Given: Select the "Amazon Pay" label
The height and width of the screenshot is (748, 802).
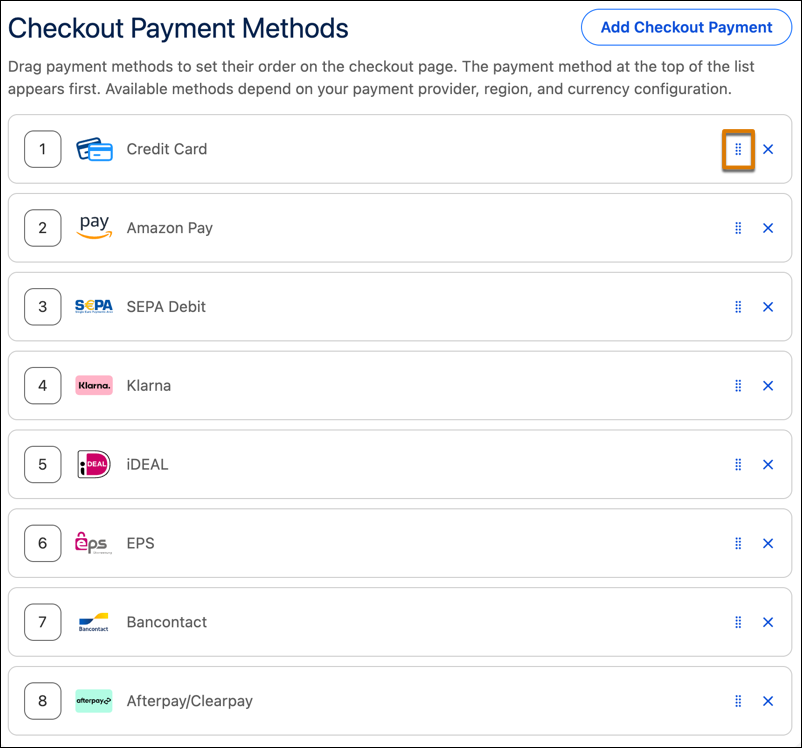Looking at the screenshot, I should [x=170, y=228].
